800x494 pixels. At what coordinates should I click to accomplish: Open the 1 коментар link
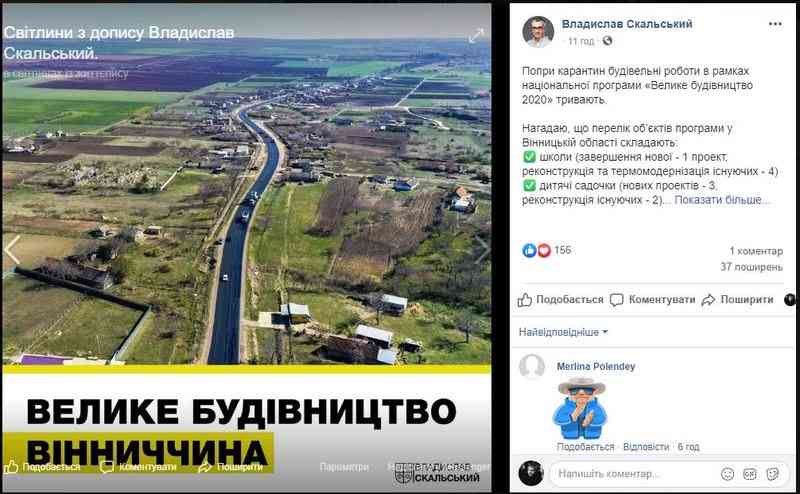tap(756, 251)
